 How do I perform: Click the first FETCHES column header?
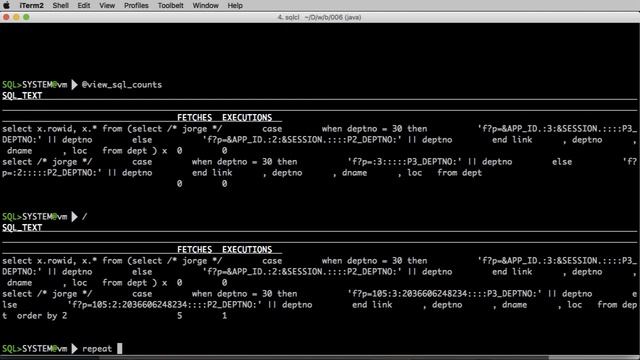195,118
